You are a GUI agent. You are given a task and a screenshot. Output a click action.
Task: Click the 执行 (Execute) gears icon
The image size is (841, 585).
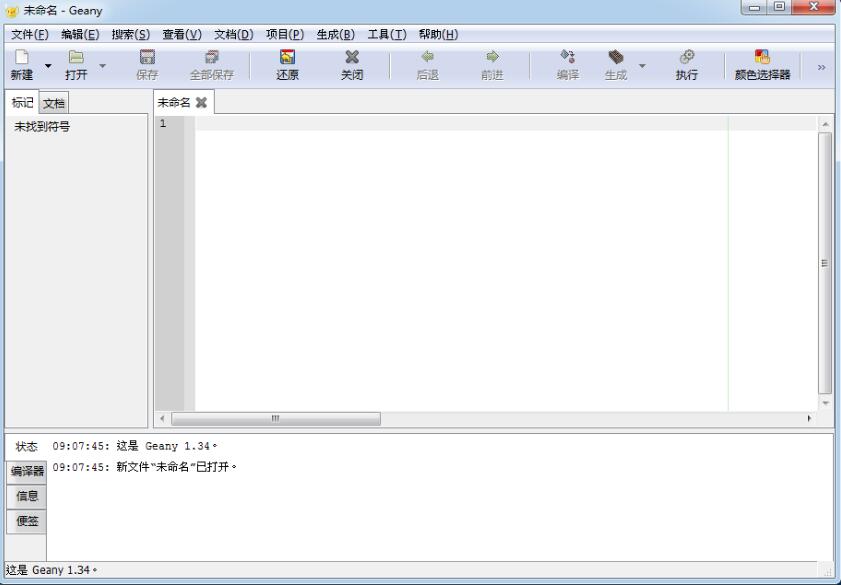pos(687,56)
